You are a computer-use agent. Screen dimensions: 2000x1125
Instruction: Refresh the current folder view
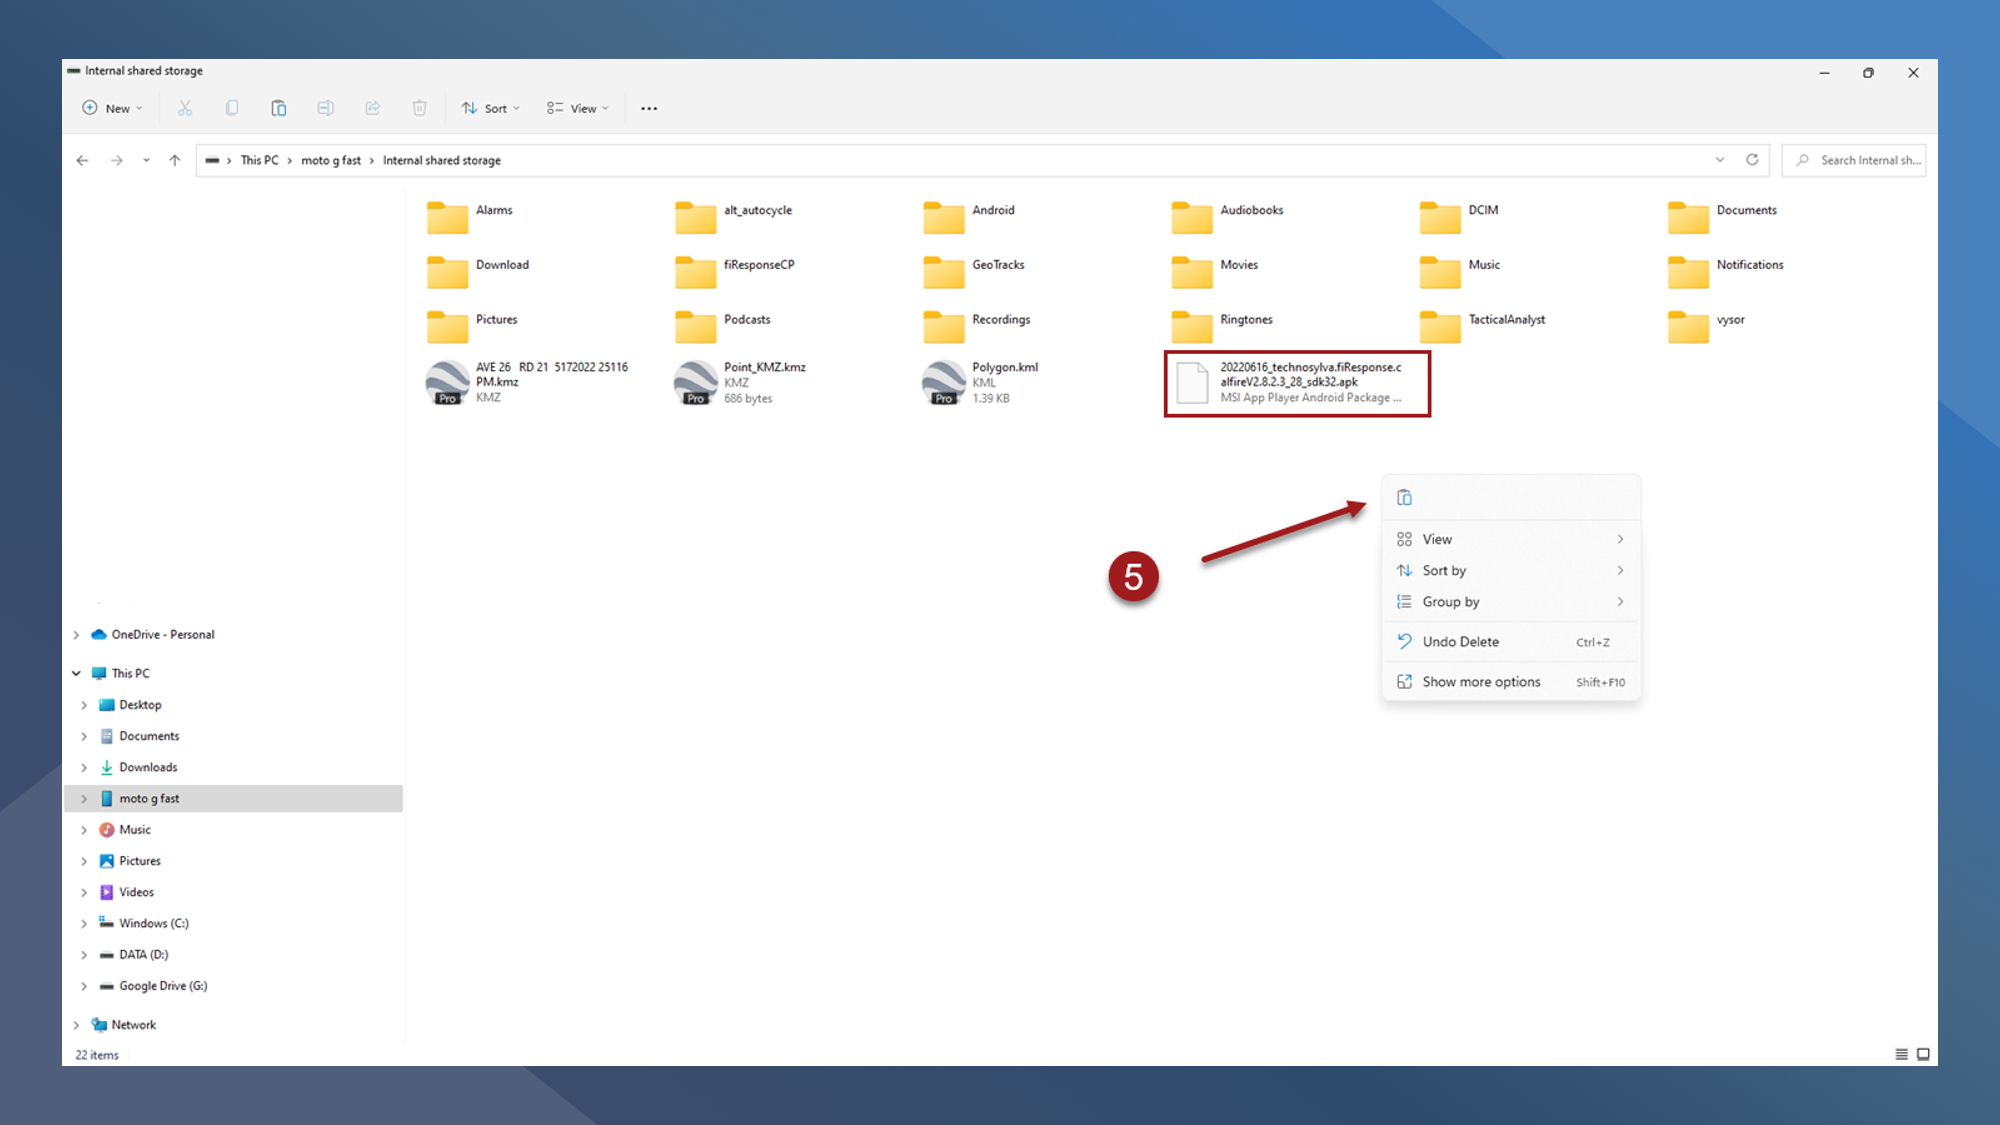[1752, 160]
